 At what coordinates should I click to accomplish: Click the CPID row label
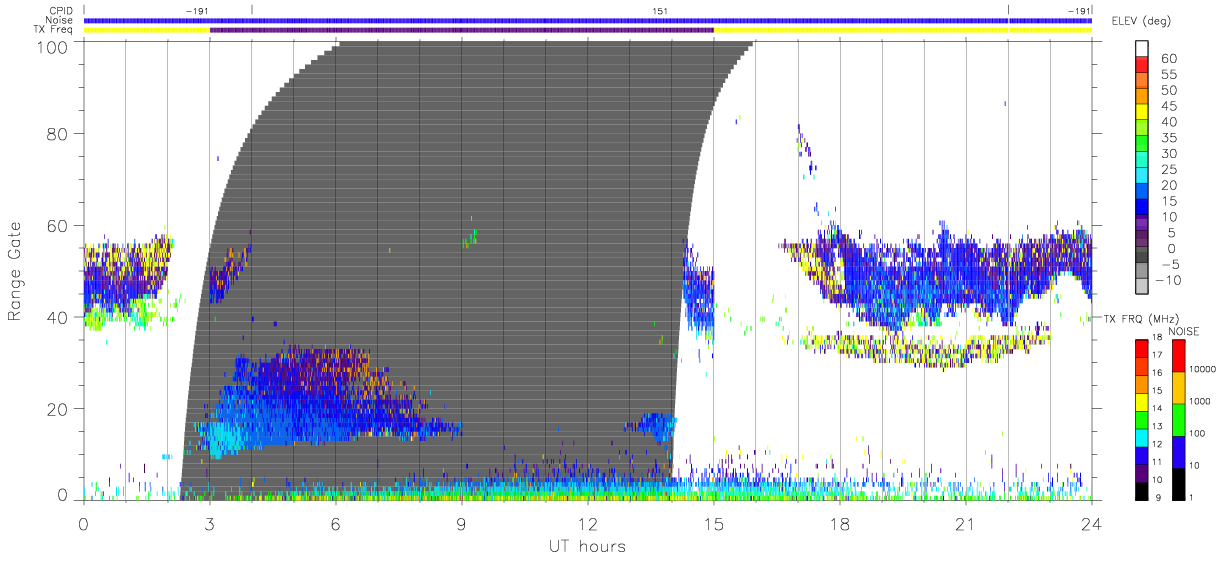(60, 11)
